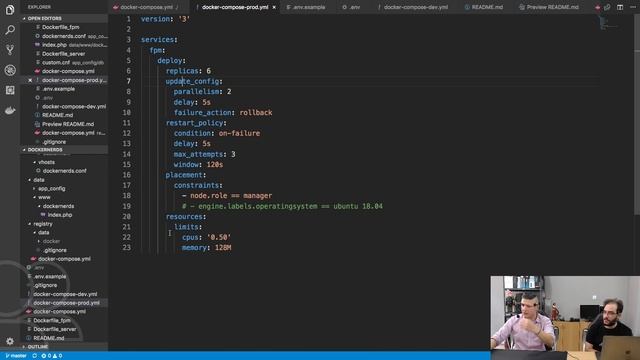640x360 pixels.
Task: Click 'parallelism: 2' line in editor
Action: click(x=202, y=92)
